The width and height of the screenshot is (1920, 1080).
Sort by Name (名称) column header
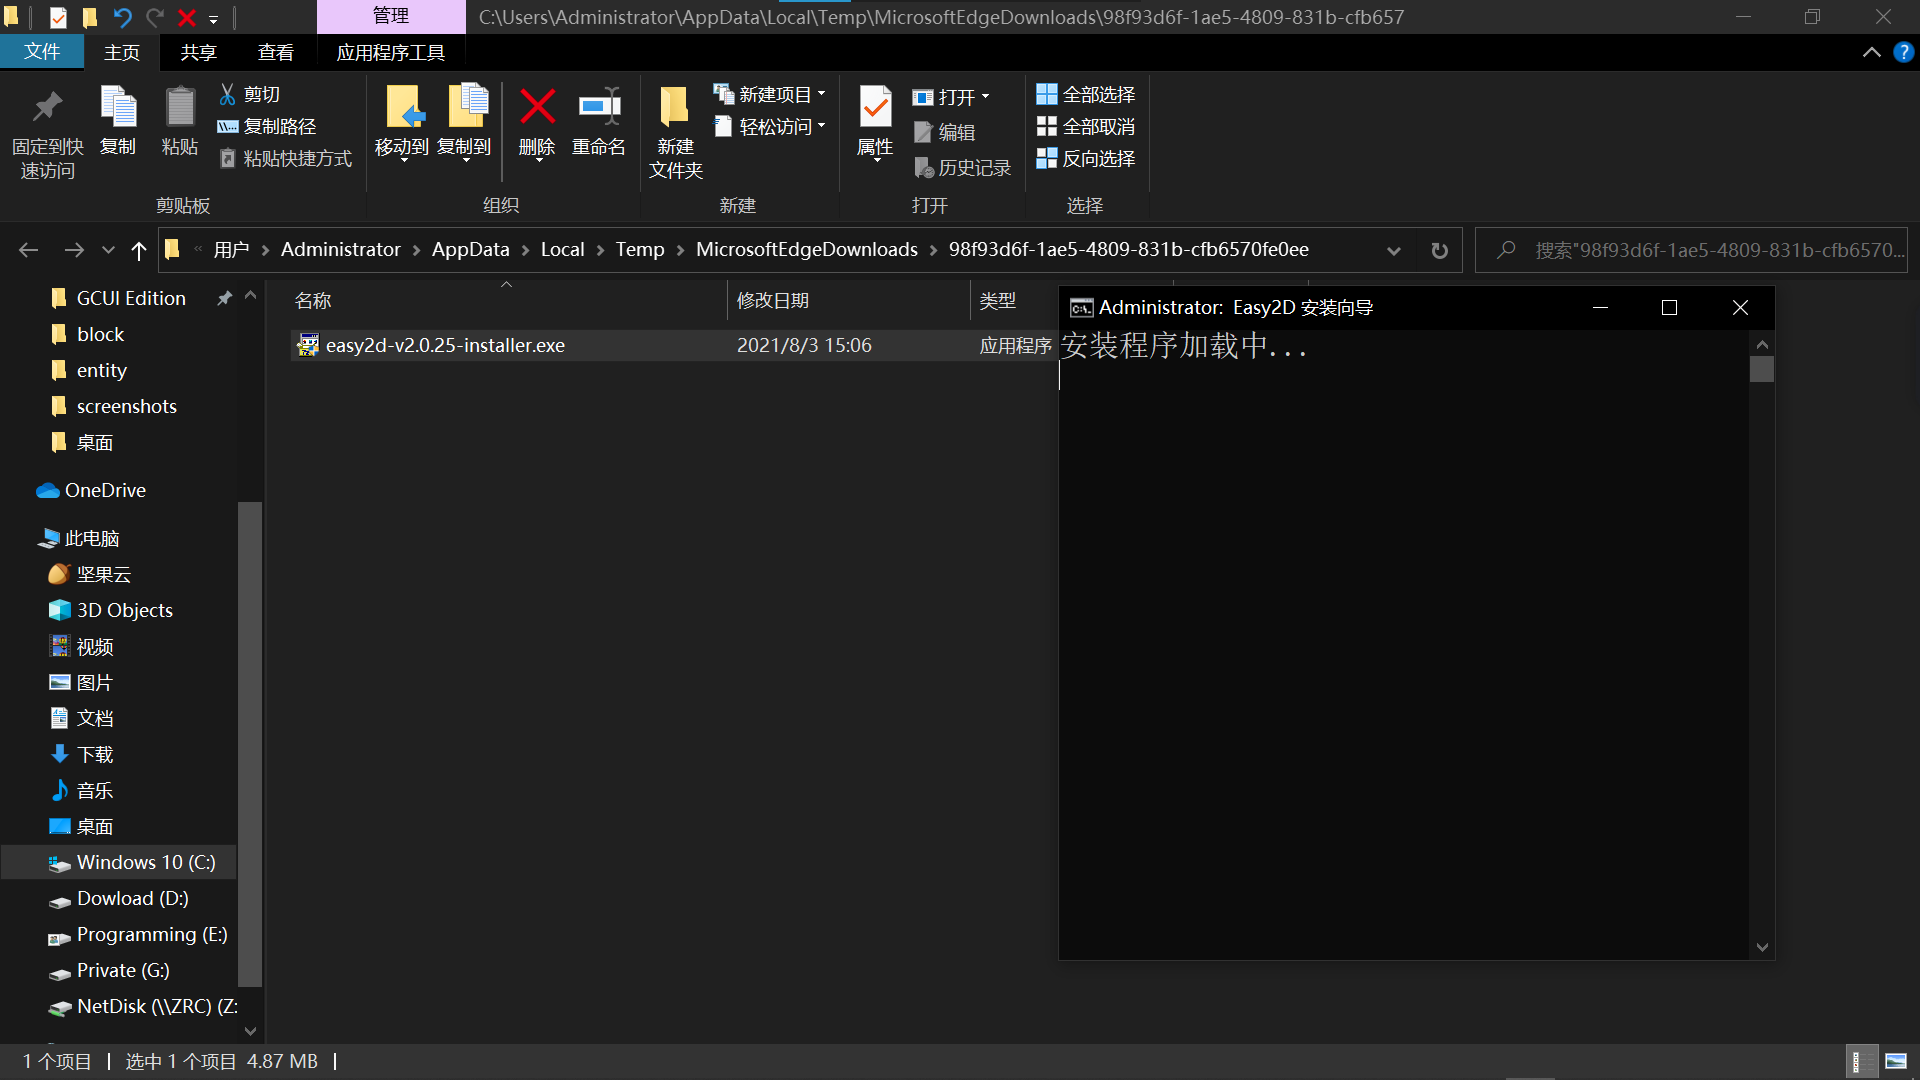tap(506, 300)
